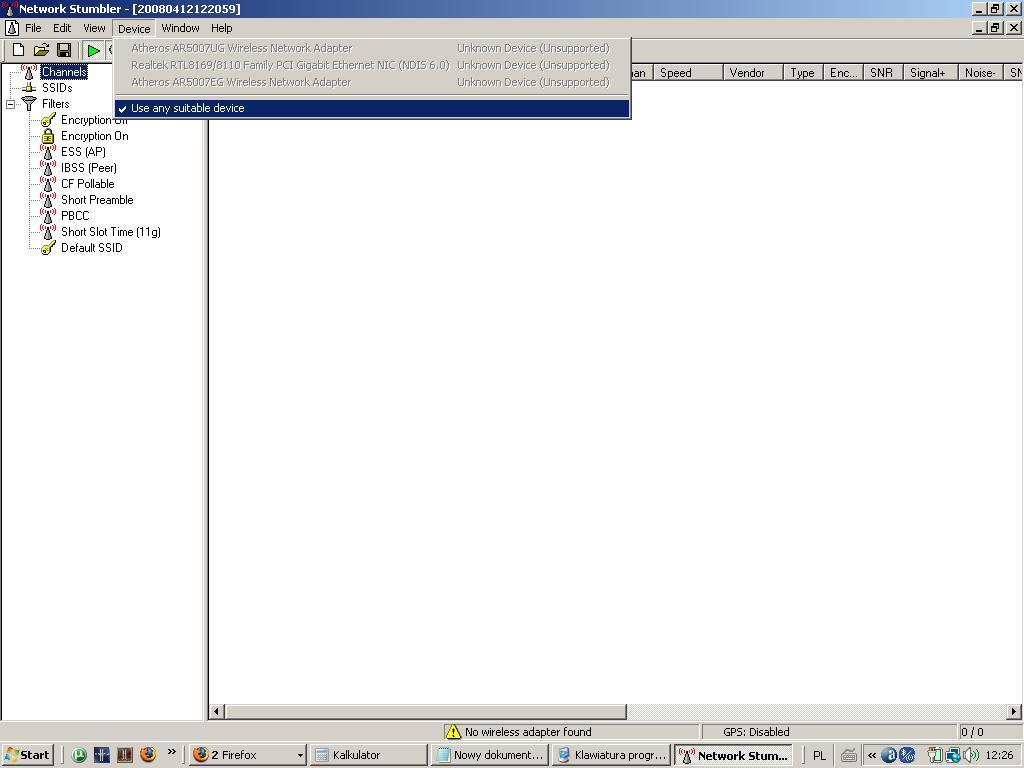Click the "0 / 0" counter in the status bar
Image resolution: width=1024 pixels, height=768 pixels.
coord(972,732)
